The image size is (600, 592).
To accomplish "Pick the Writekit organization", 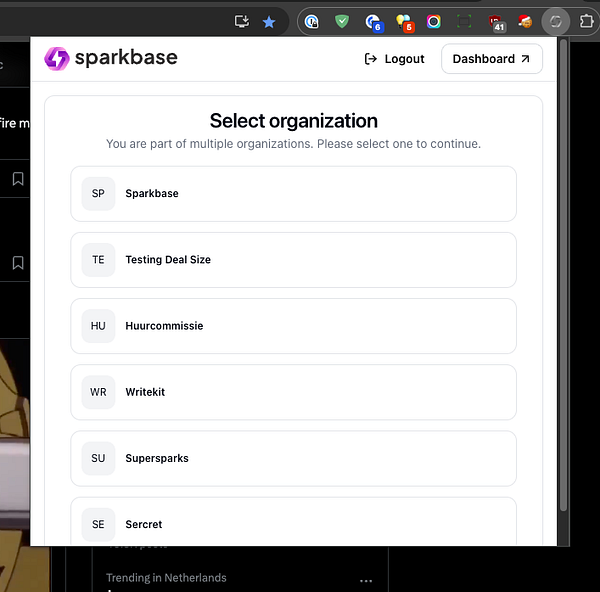I will tap(293, 392).
